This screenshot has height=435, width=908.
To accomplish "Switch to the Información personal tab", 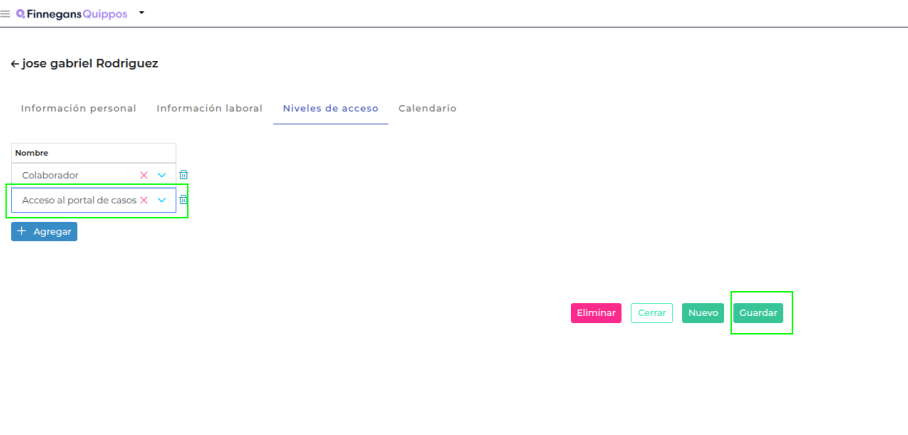I will point(78,108).
